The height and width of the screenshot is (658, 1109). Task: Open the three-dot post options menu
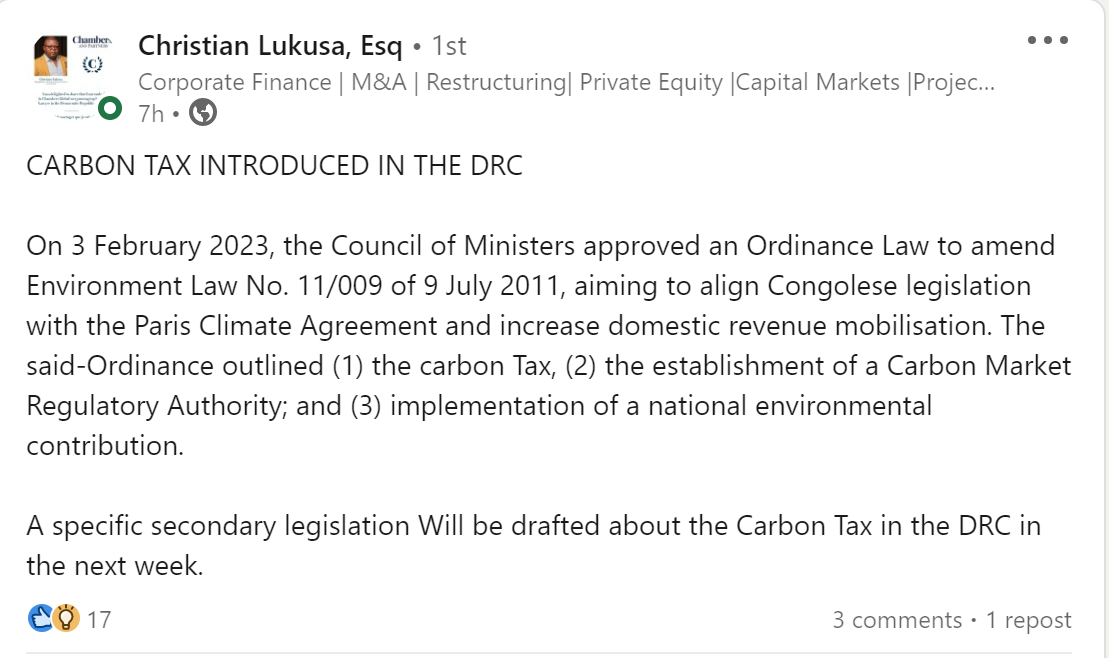pyautogui.click(x=1047, y=40)
